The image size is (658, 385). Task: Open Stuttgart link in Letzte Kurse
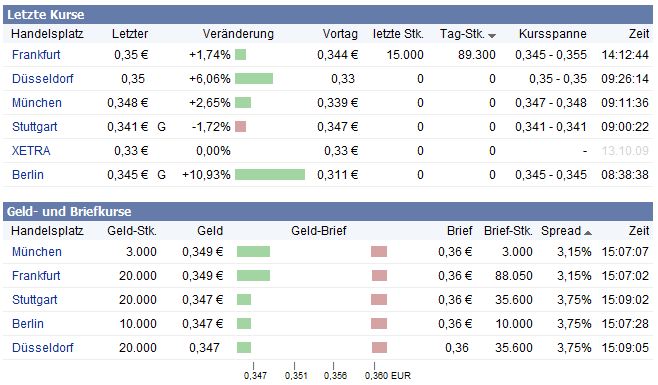pyautogui.click(x=34, y=126)
